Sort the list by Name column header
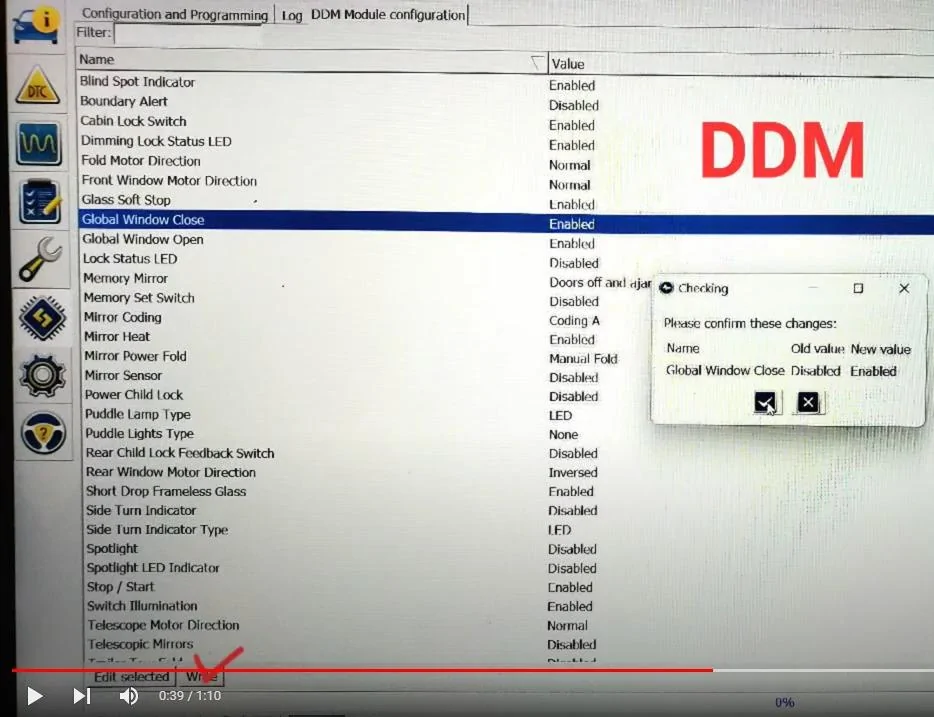This screenshot has height=717, width=934. point(310,60)
